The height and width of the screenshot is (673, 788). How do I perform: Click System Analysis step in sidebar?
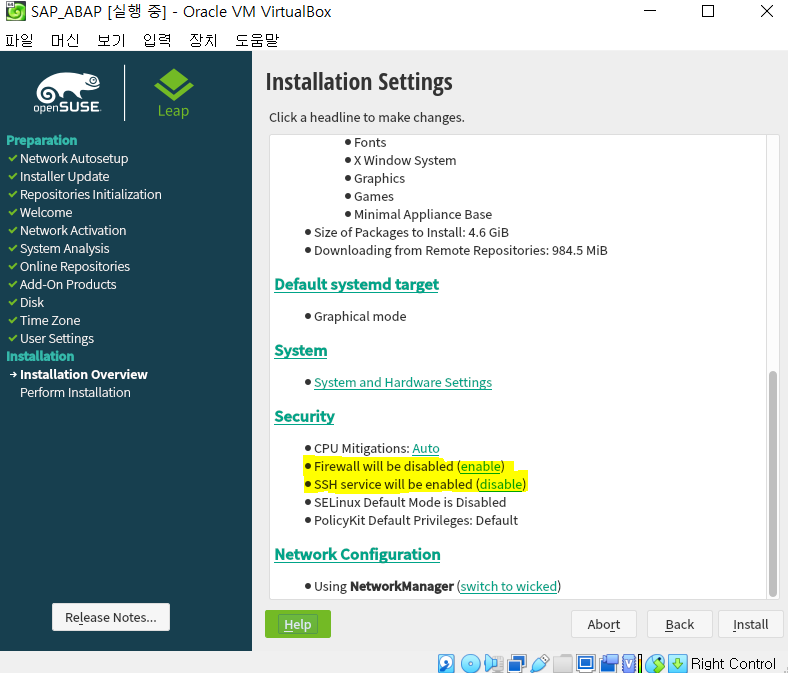click(64, 249)
